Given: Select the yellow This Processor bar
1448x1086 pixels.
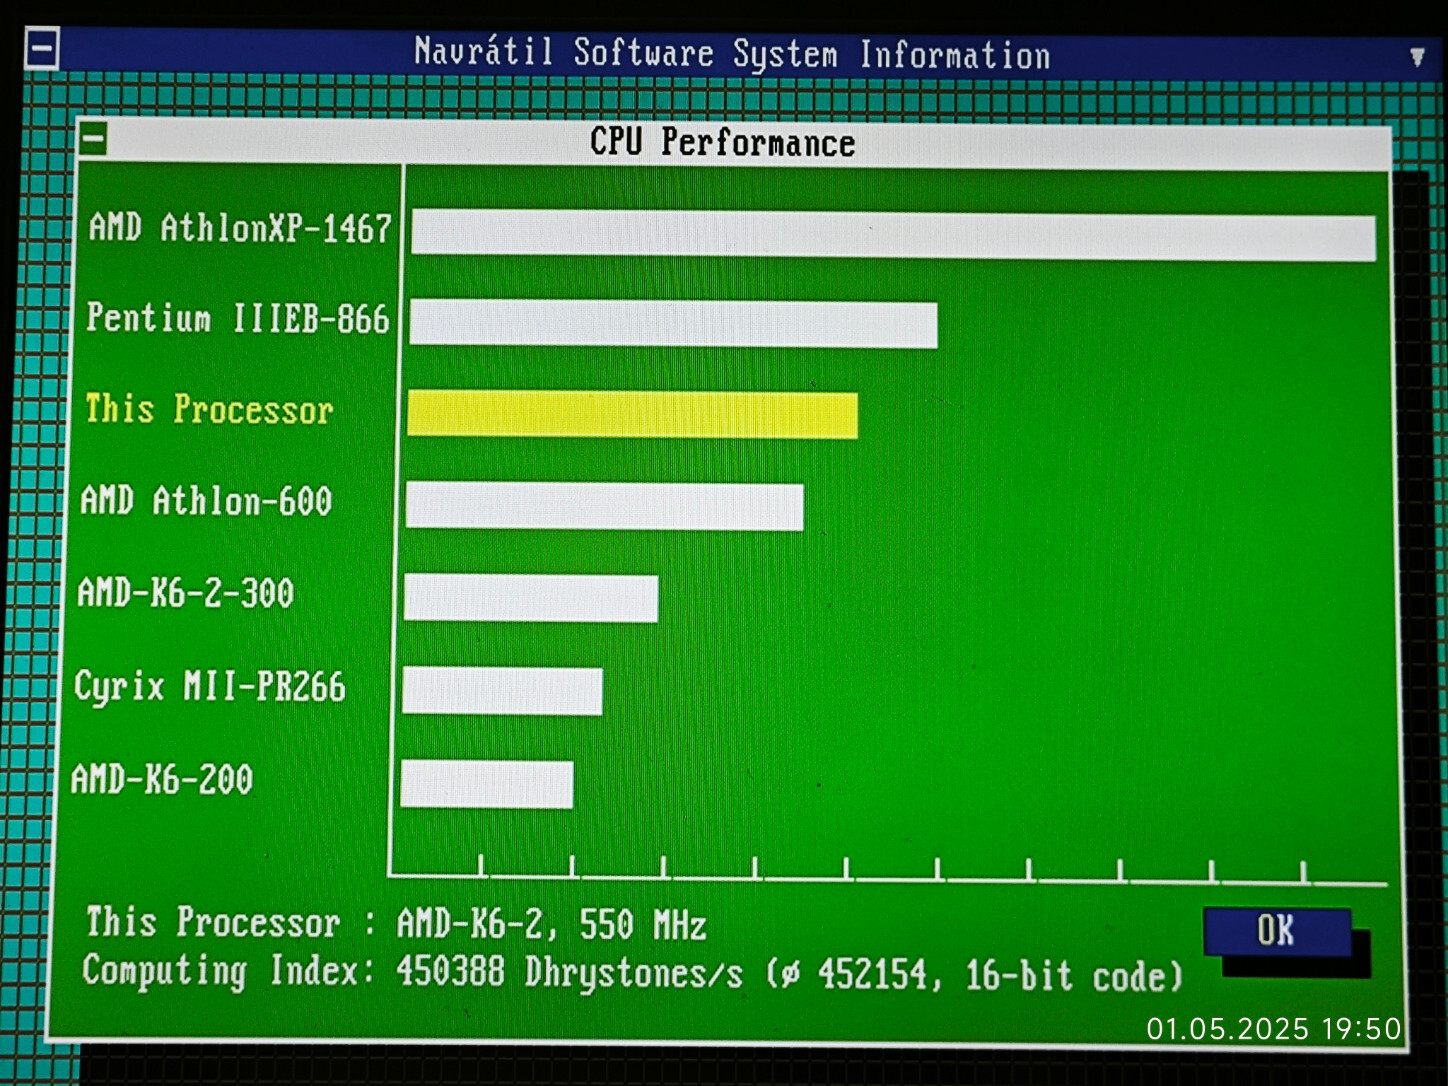Looking at the screenshot, I should [632, 415].
